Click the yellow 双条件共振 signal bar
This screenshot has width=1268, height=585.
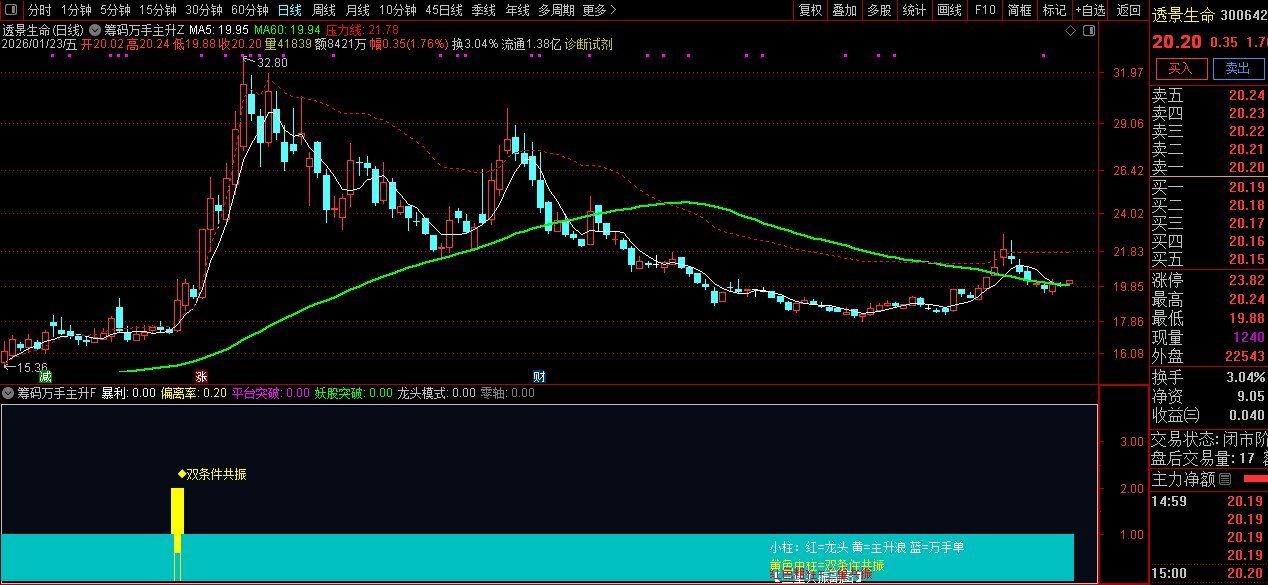point(178,533)
